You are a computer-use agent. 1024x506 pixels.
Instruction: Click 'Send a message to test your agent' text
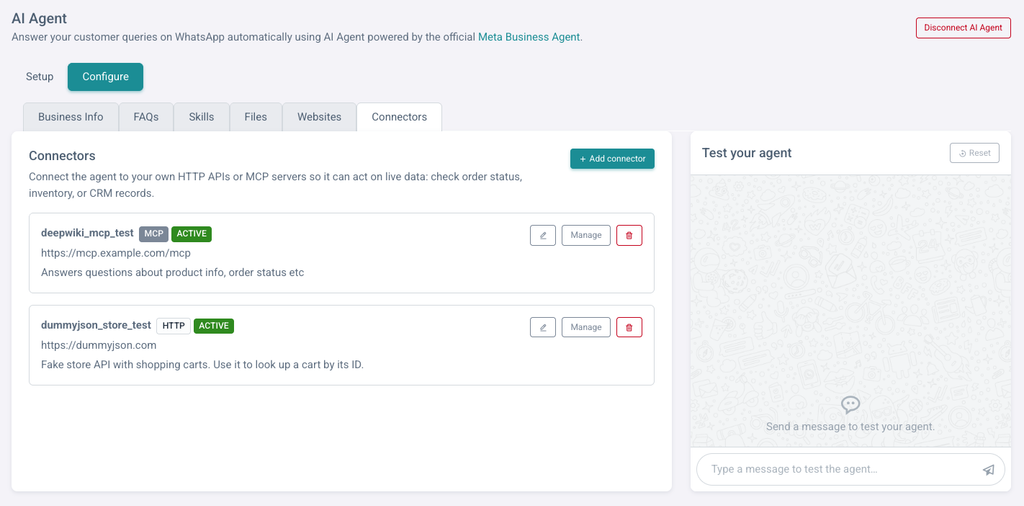(x=850, y=426)
